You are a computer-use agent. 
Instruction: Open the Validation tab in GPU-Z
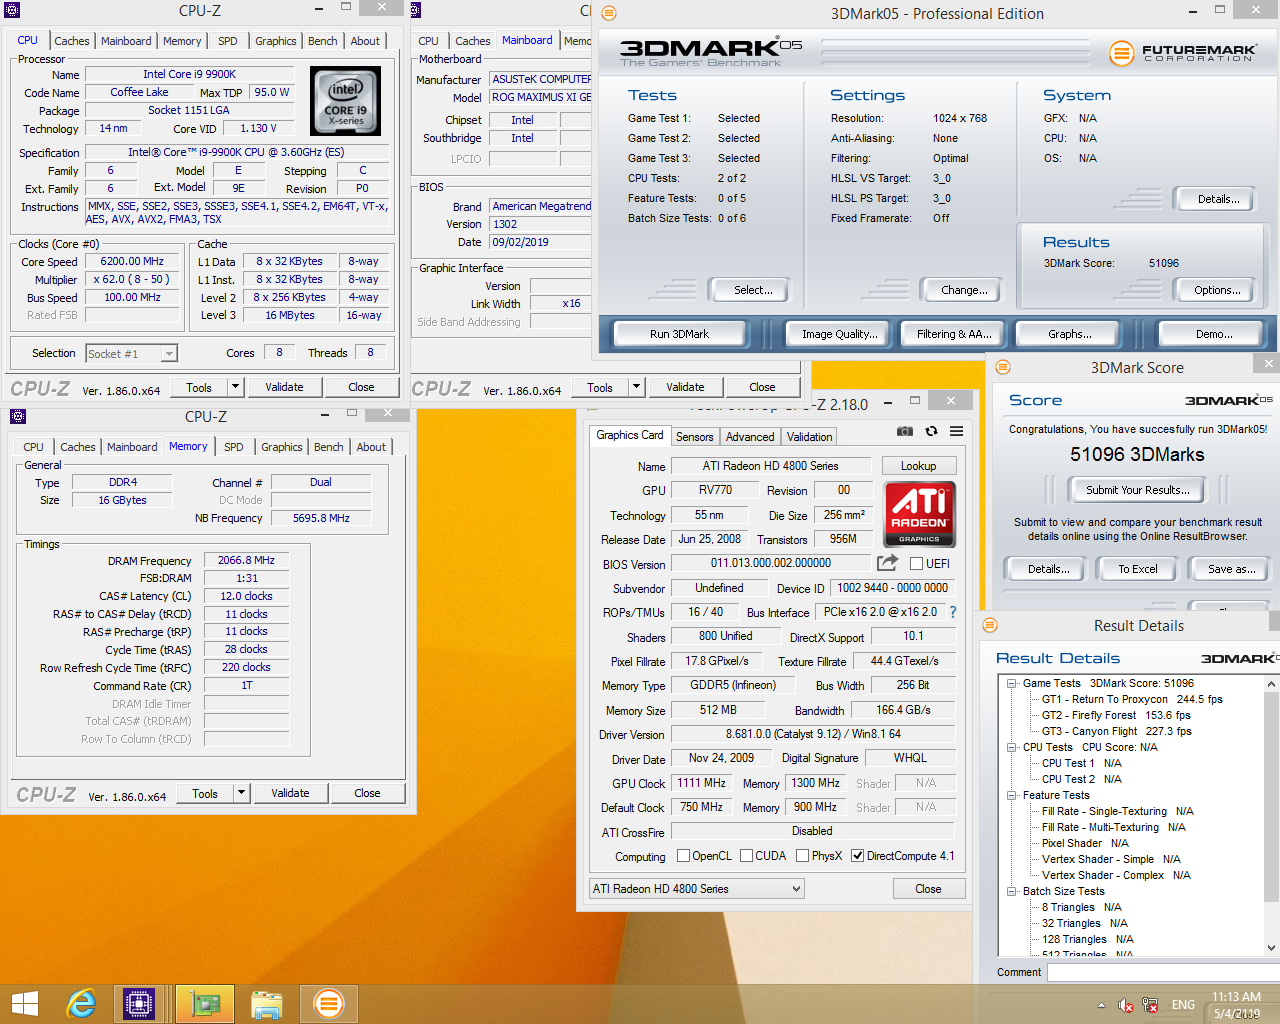(809, 437)
